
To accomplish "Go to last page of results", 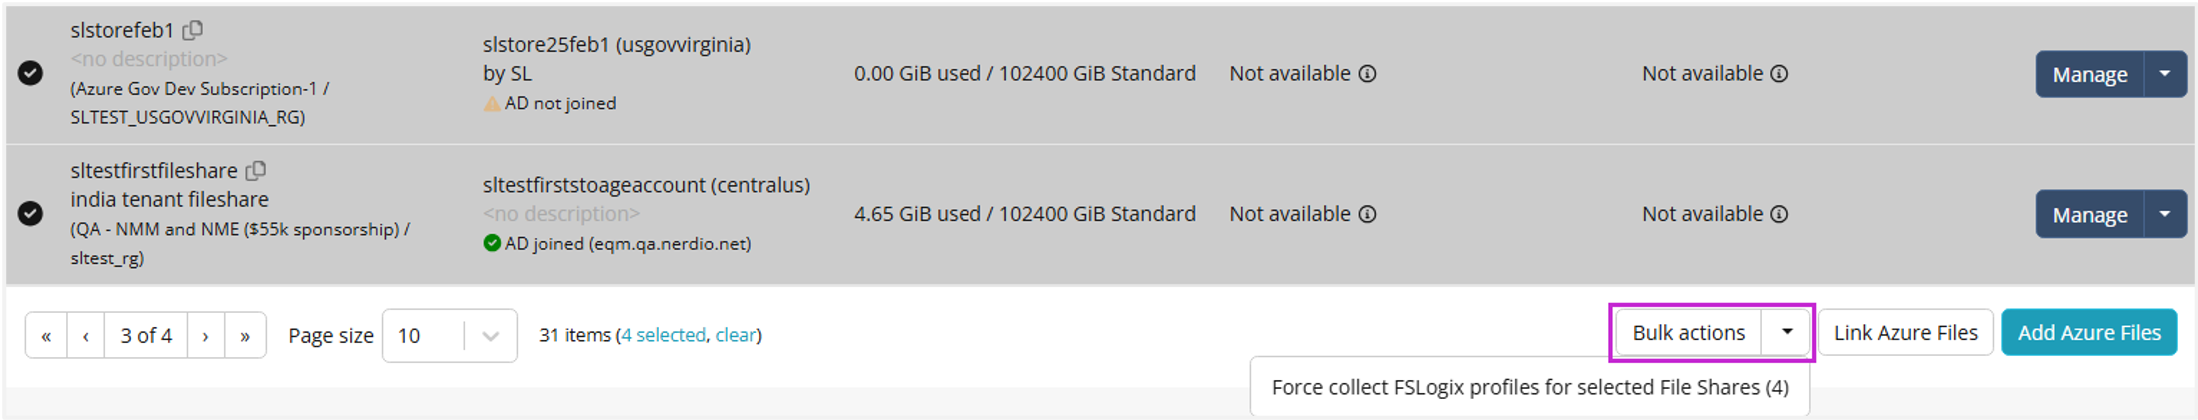I will pyautogui.click(x=245, y=335).
